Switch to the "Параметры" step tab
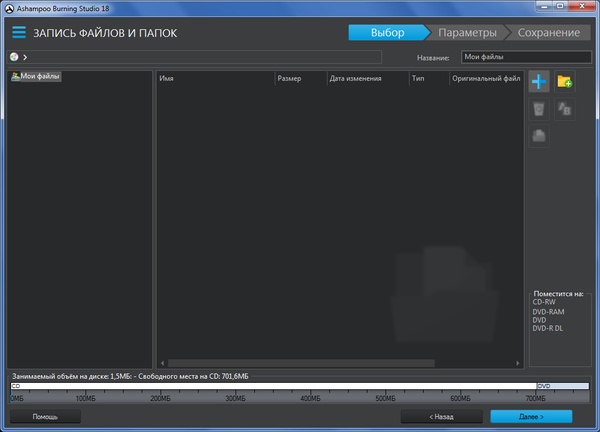This screenshot has height=432, width=600. coord(467,33)
